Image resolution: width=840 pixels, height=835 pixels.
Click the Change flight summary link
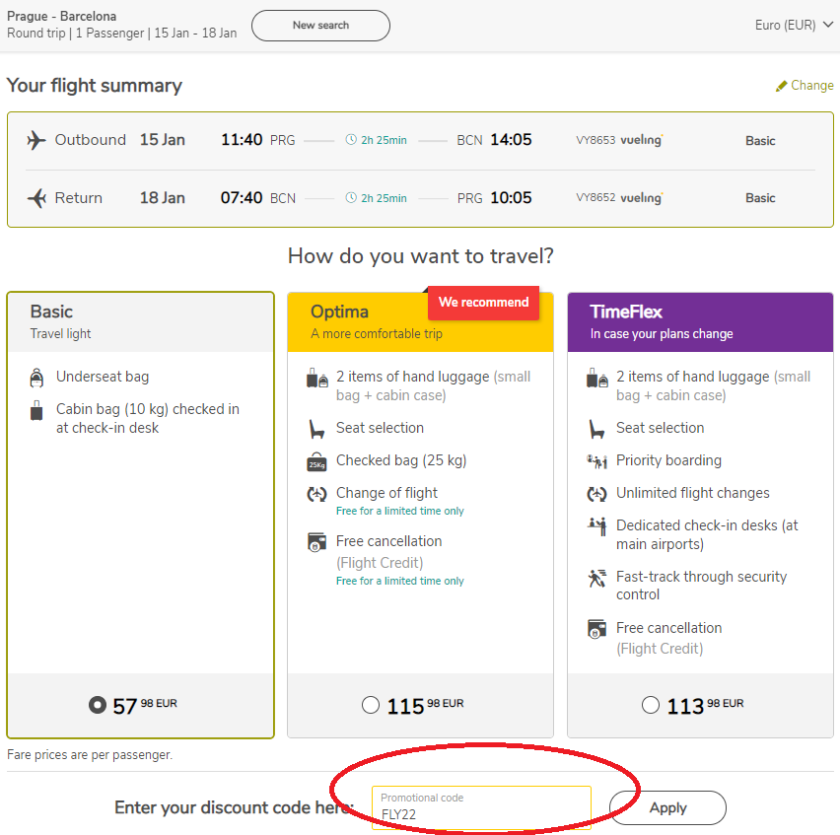point(804,86)
